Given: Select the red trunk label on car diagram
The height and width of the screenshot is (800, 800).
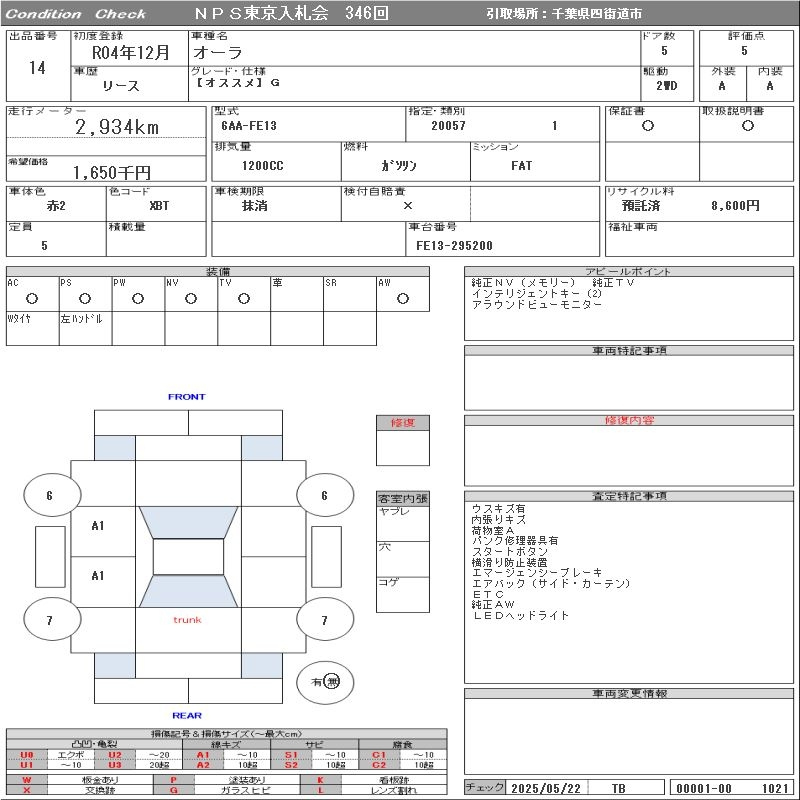Looking at the screenshot, I should pyautogui.click(x=187, y=620).
